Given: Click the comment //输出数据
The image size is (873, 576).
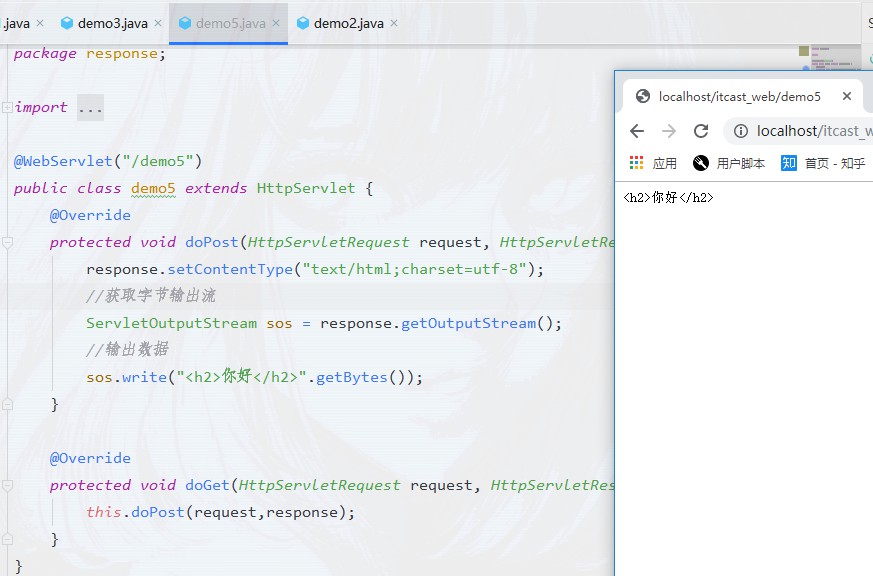Looking at the screenshot, I should tap(127, 349).
